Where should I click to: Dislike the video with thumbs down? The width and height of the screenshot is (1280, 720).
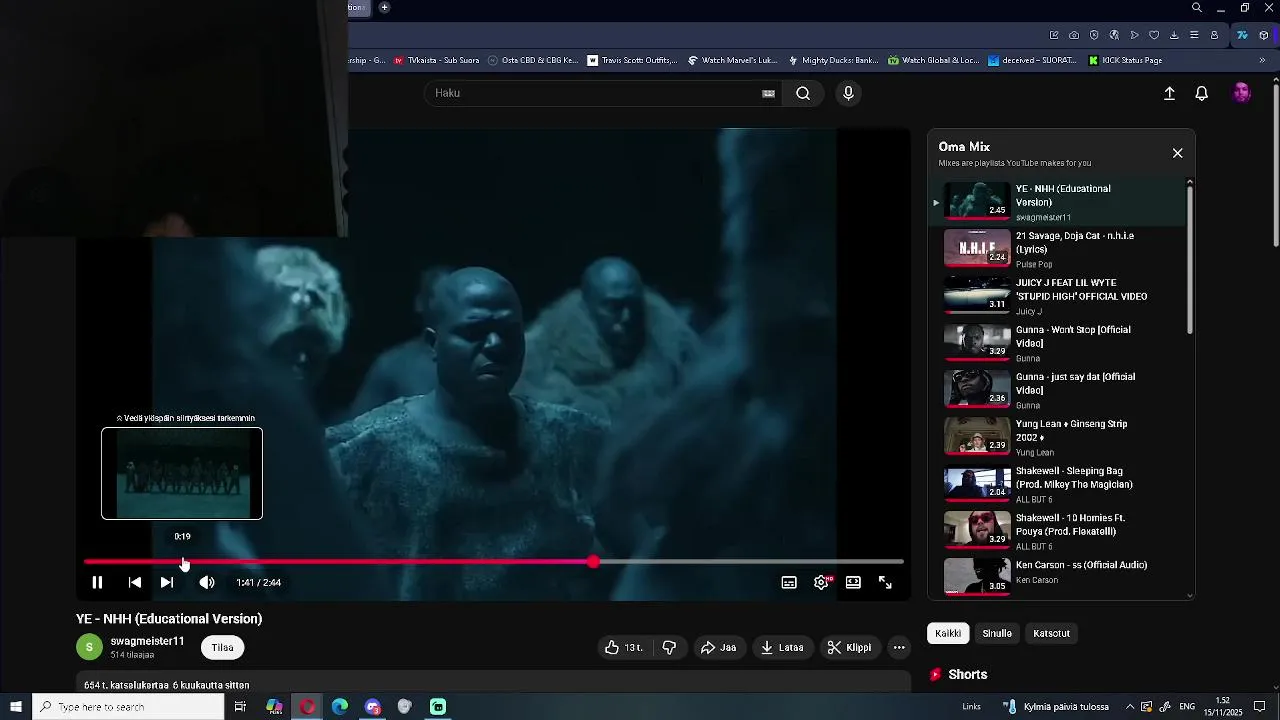point(669,647)
